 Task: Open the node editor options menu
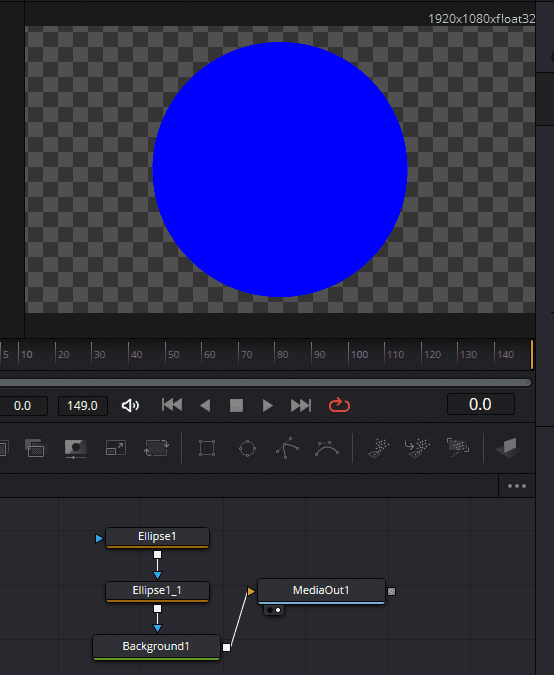click(517, 486)
